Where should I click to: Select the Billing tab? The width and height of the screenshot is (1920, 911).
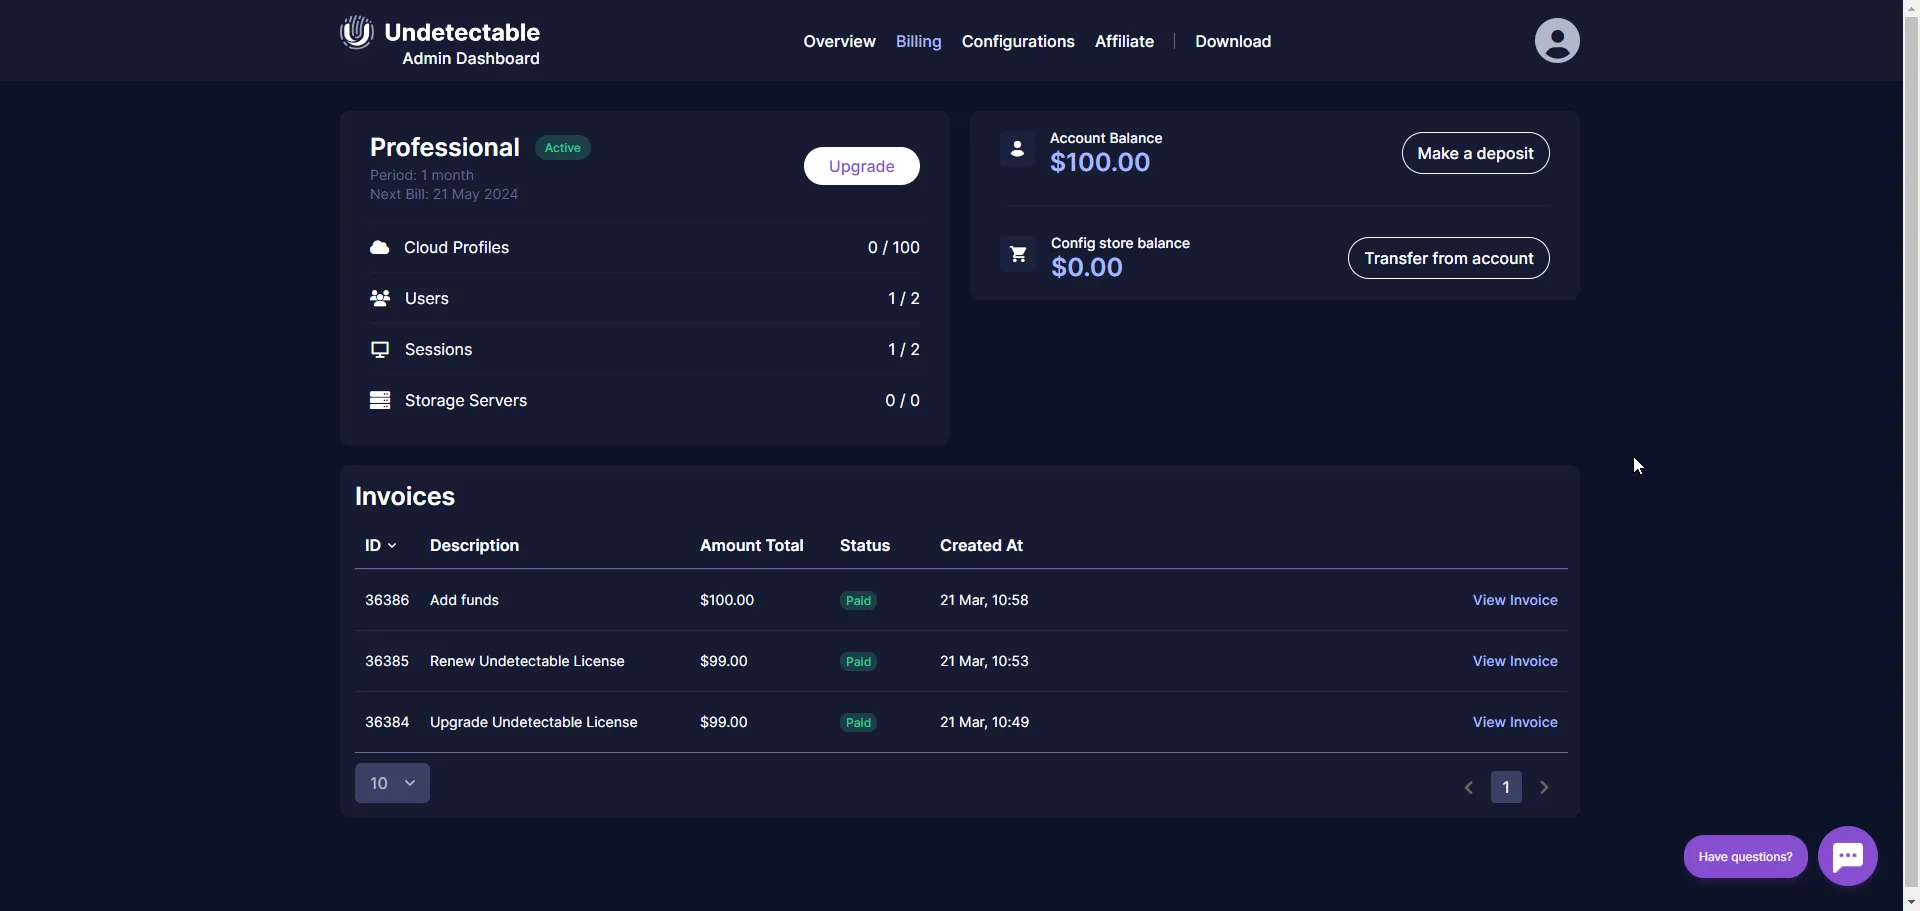[918, 41]
